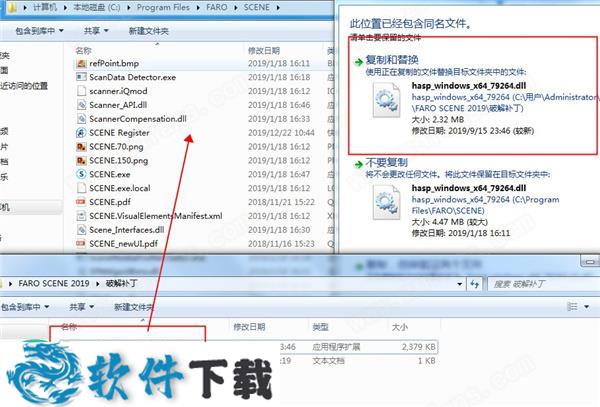Click date 2019/1/18 16:47 of SCENE.exe

pyautogui.click(x=279, y=174)
